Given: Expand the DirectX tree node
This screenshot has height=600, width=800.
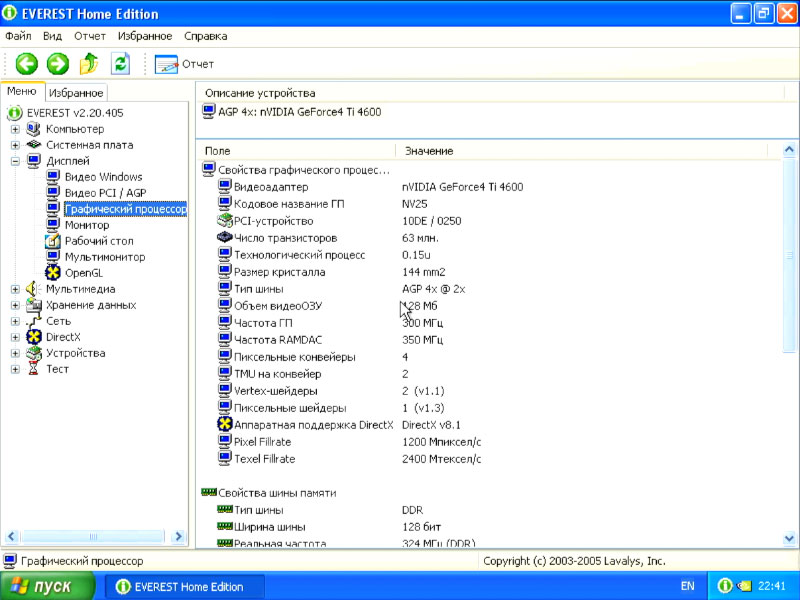Looking at the screenshot, I should click(15, 337).
